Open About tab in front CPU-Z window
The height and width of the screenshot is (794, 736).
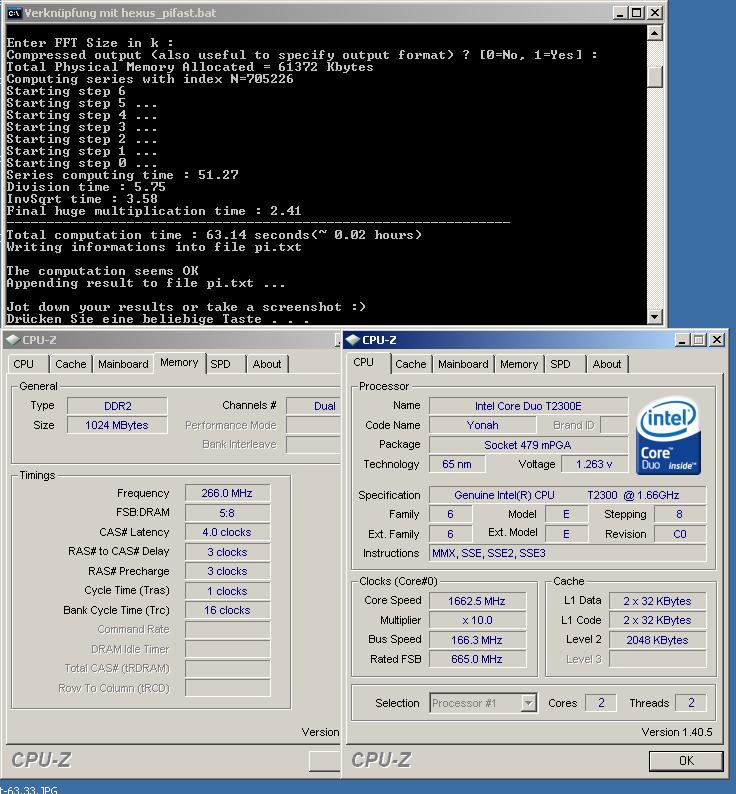click(x=606, y=364)
